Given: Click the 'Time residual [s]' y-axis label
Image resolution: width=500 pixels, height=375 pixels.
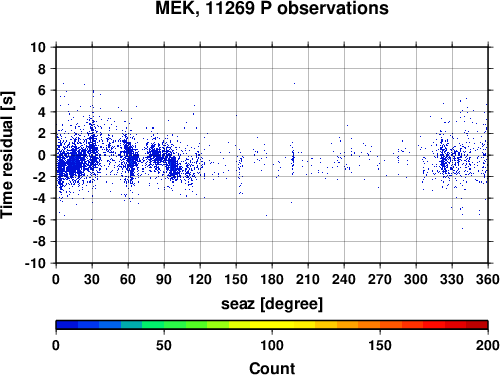Looking at the screenshot, I should pos(7,155).
